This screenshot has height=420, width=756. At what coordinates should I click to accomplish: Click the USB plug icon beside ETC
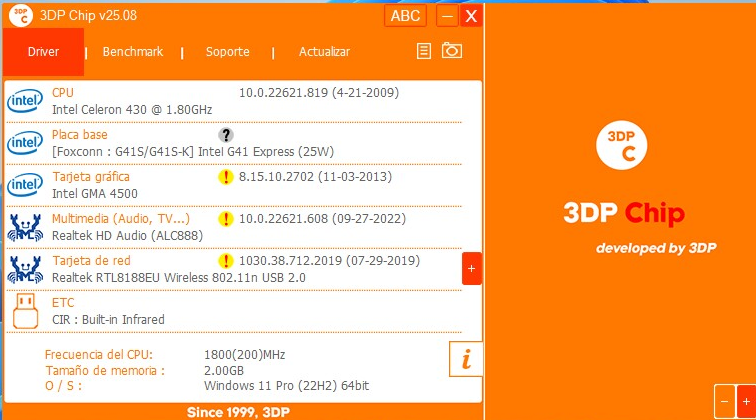[25, 311]
